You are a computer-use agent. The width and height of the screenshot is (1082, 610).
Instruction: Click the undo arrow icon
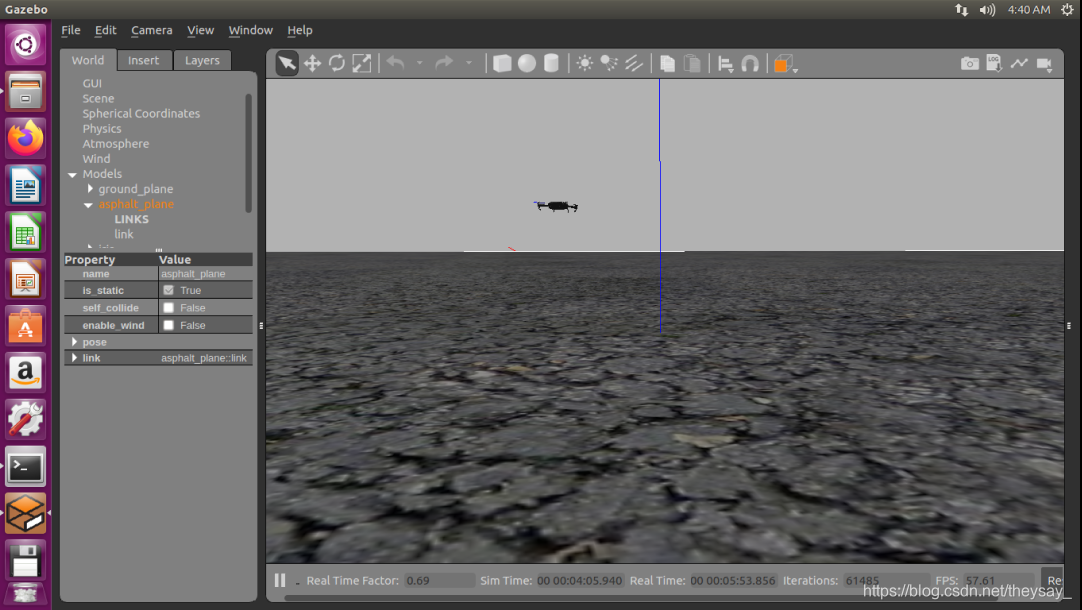point(395,63)
